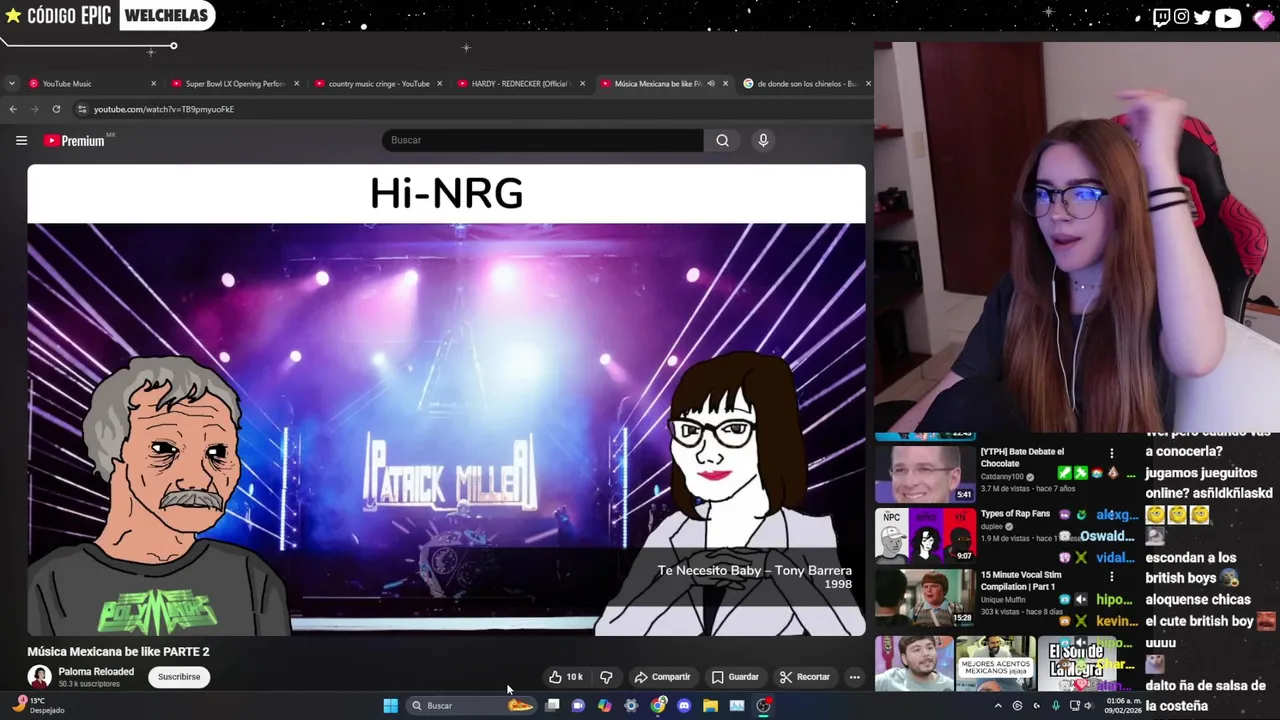Open Copilot icon on taskbar

click(604, 706)
